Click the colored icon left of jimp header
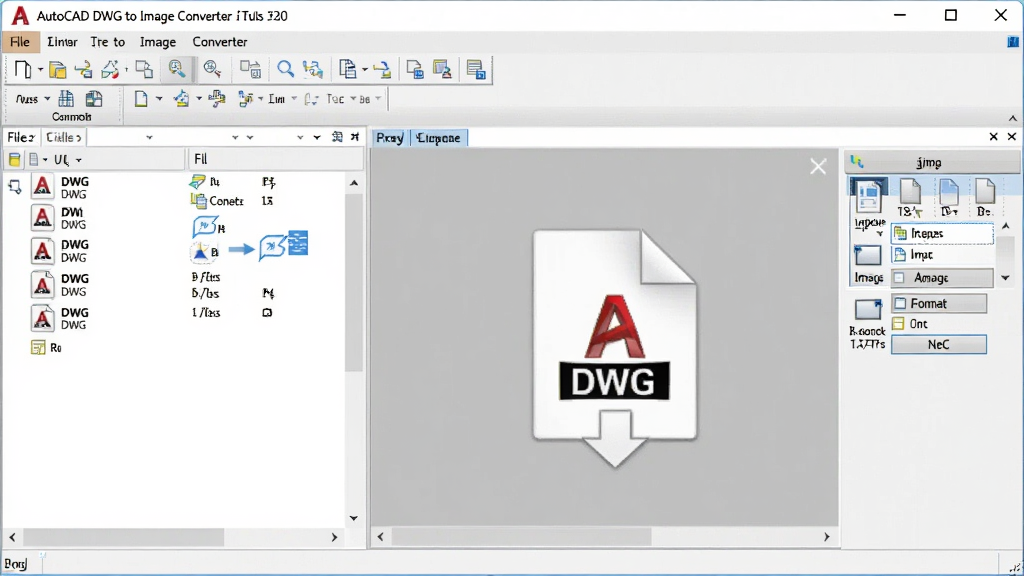The image size is (1024, 576). pyautogui.click(x=857, y=161)
